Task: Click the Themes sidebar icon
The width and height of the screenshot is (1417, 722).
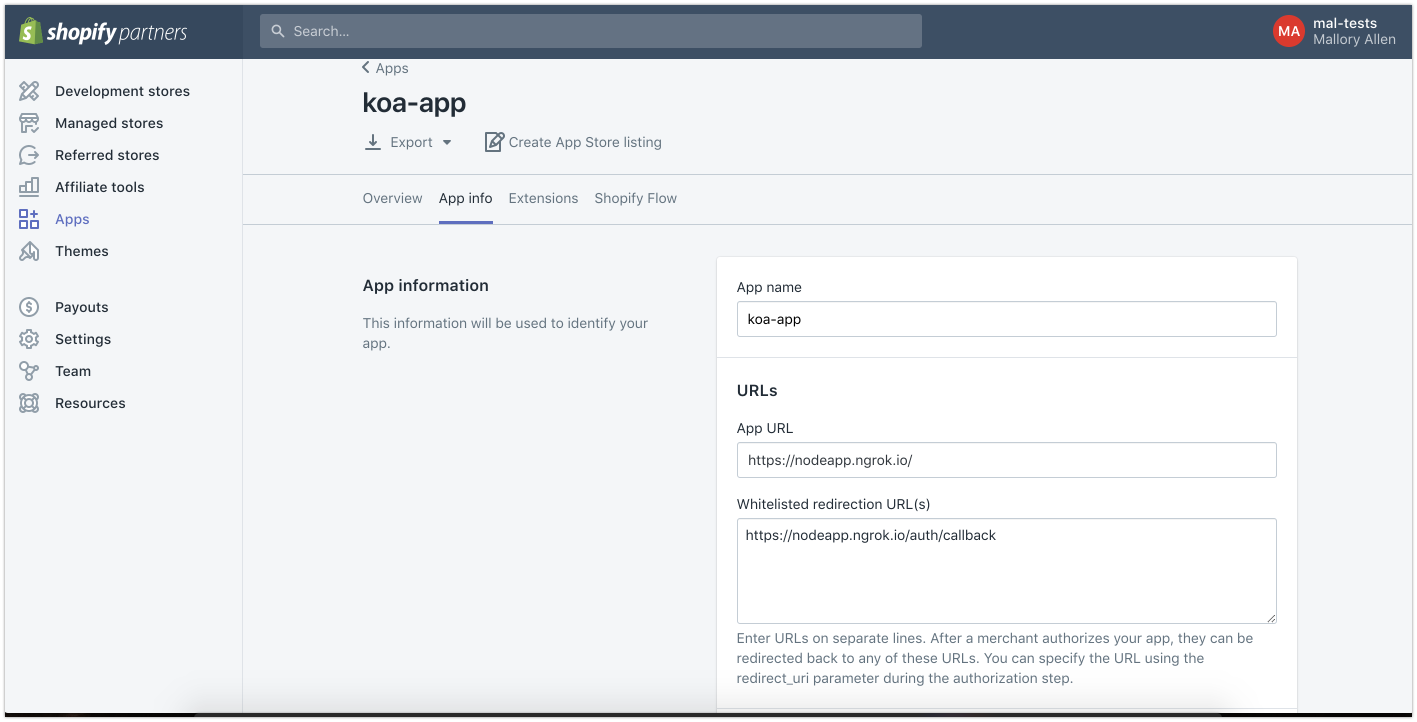Action: pyautogui.click(x=29, y=251)
